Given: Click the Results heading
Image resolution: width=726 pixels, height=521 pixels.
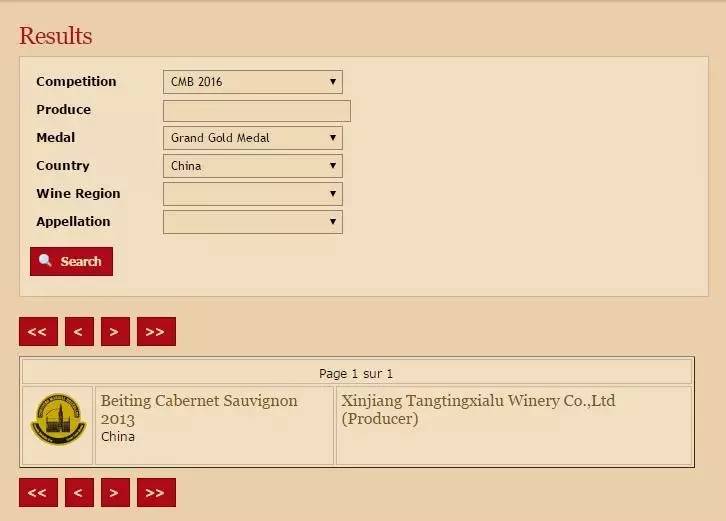Looking at the screenshot, I should tap(56, 36).
